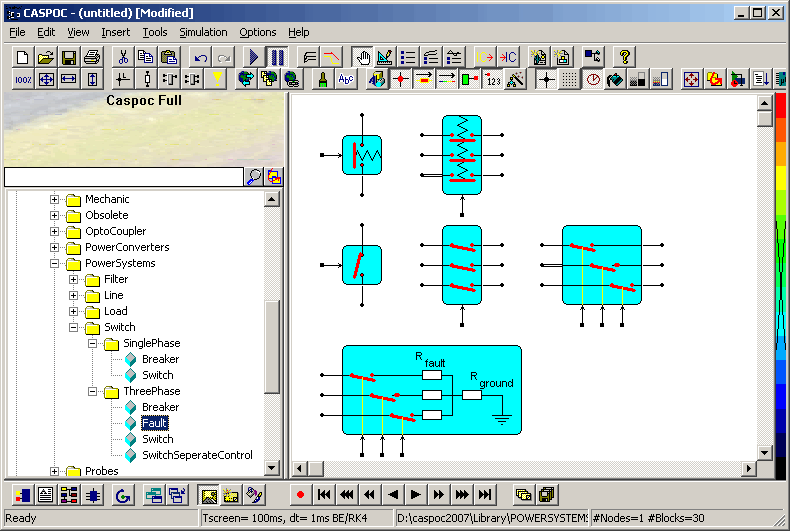
Task: Insert text label with the Abc icon
Action: (x=346, y=79)
